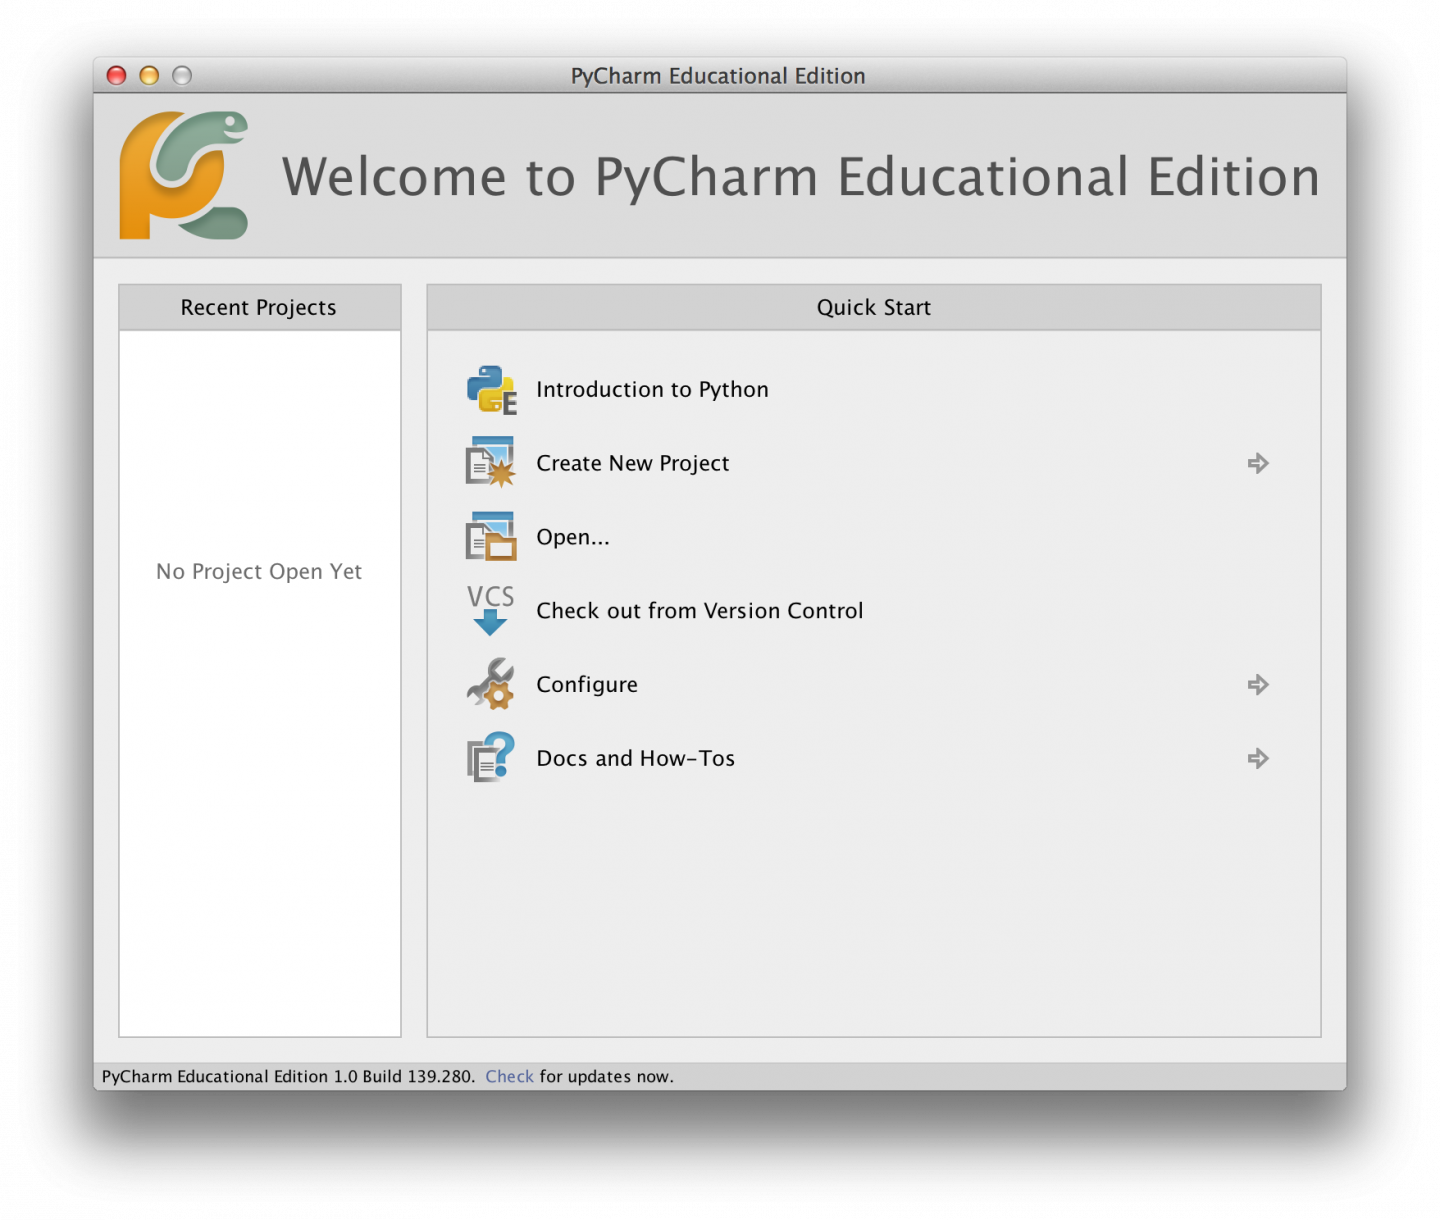Screen dimensions: 1440x1220
Task: Expand the arrow beside Configure
Action: pos(1258,685)
